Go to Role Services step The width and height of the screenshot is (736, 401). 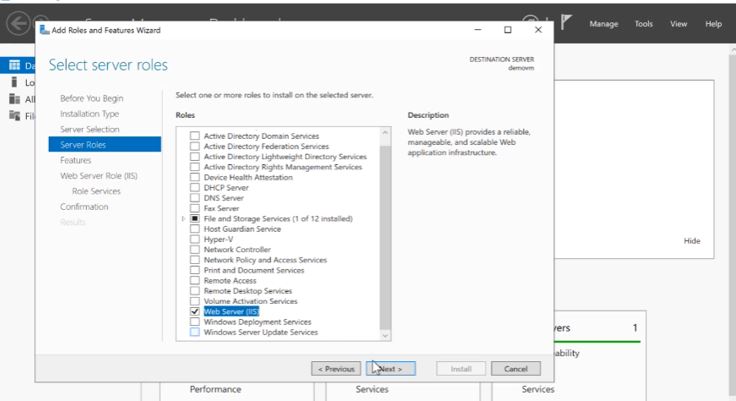coord(96,191)
